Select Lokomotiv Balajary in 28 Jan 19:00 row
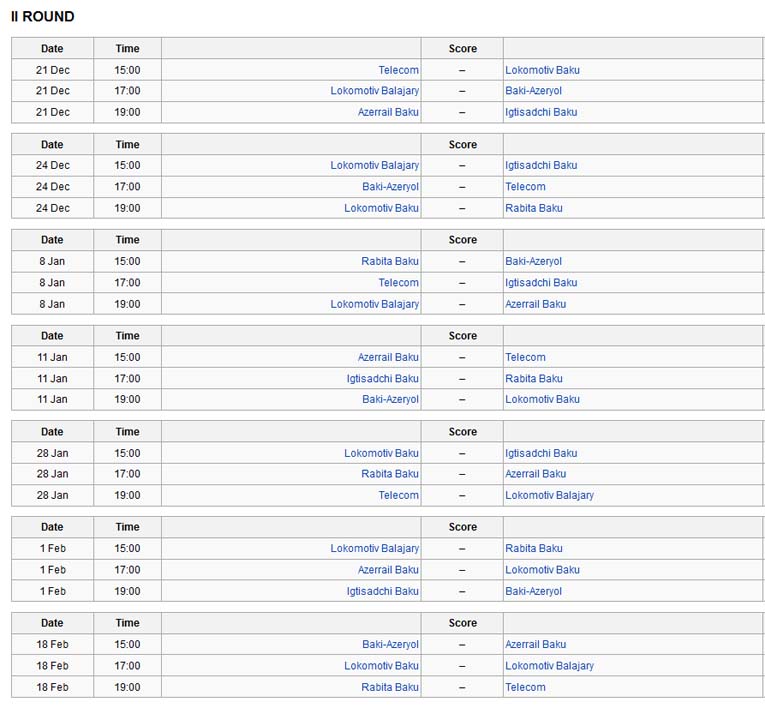765x714 pixels. (x=549, y=496)
